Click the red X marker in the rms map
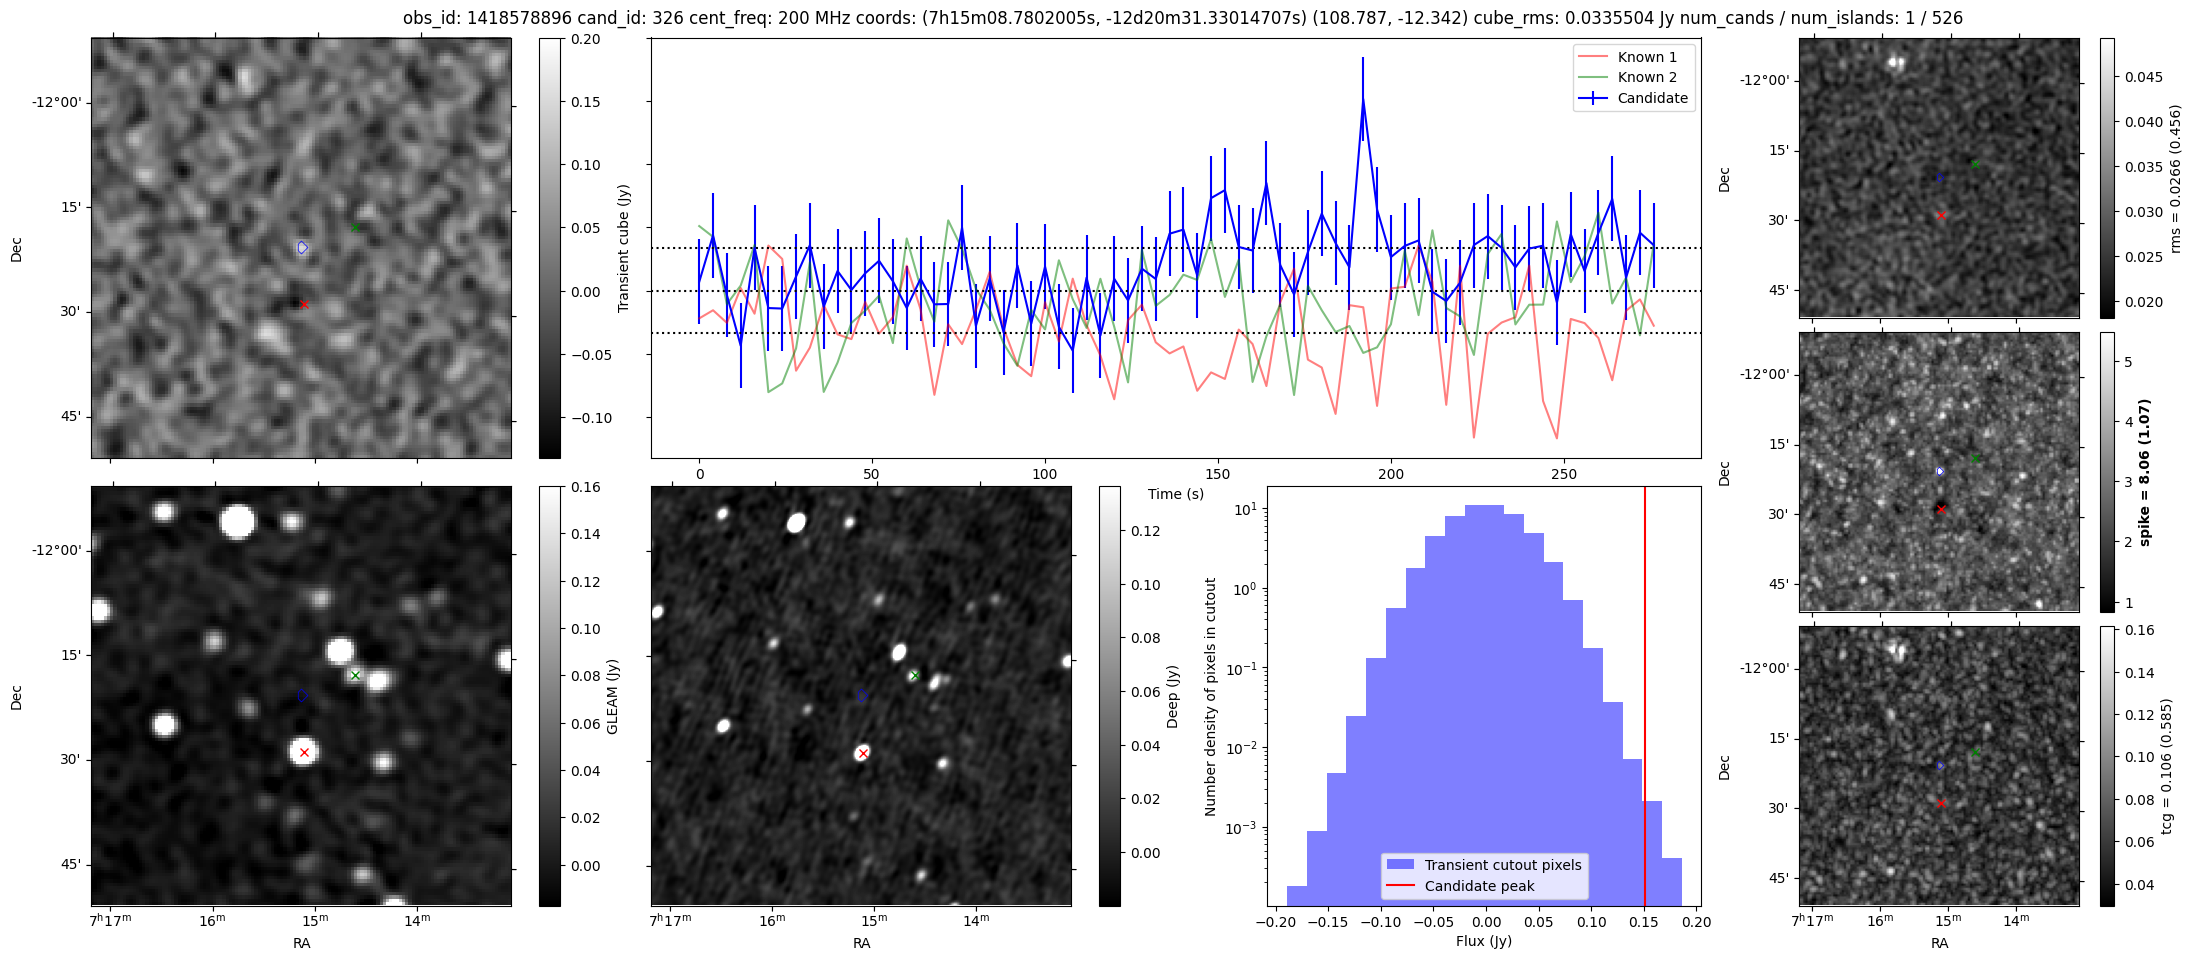2193x960 pixels. (1941, 215)
